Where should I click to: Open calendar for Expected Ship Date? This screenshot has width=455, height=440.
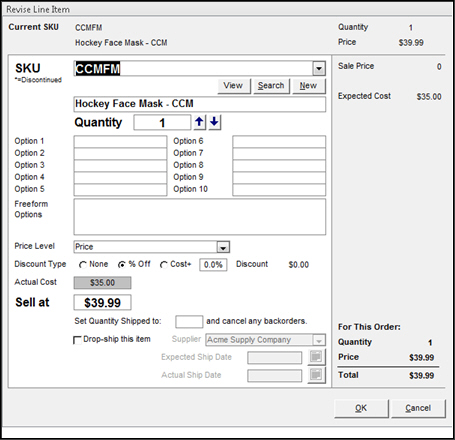click(316, 357)
